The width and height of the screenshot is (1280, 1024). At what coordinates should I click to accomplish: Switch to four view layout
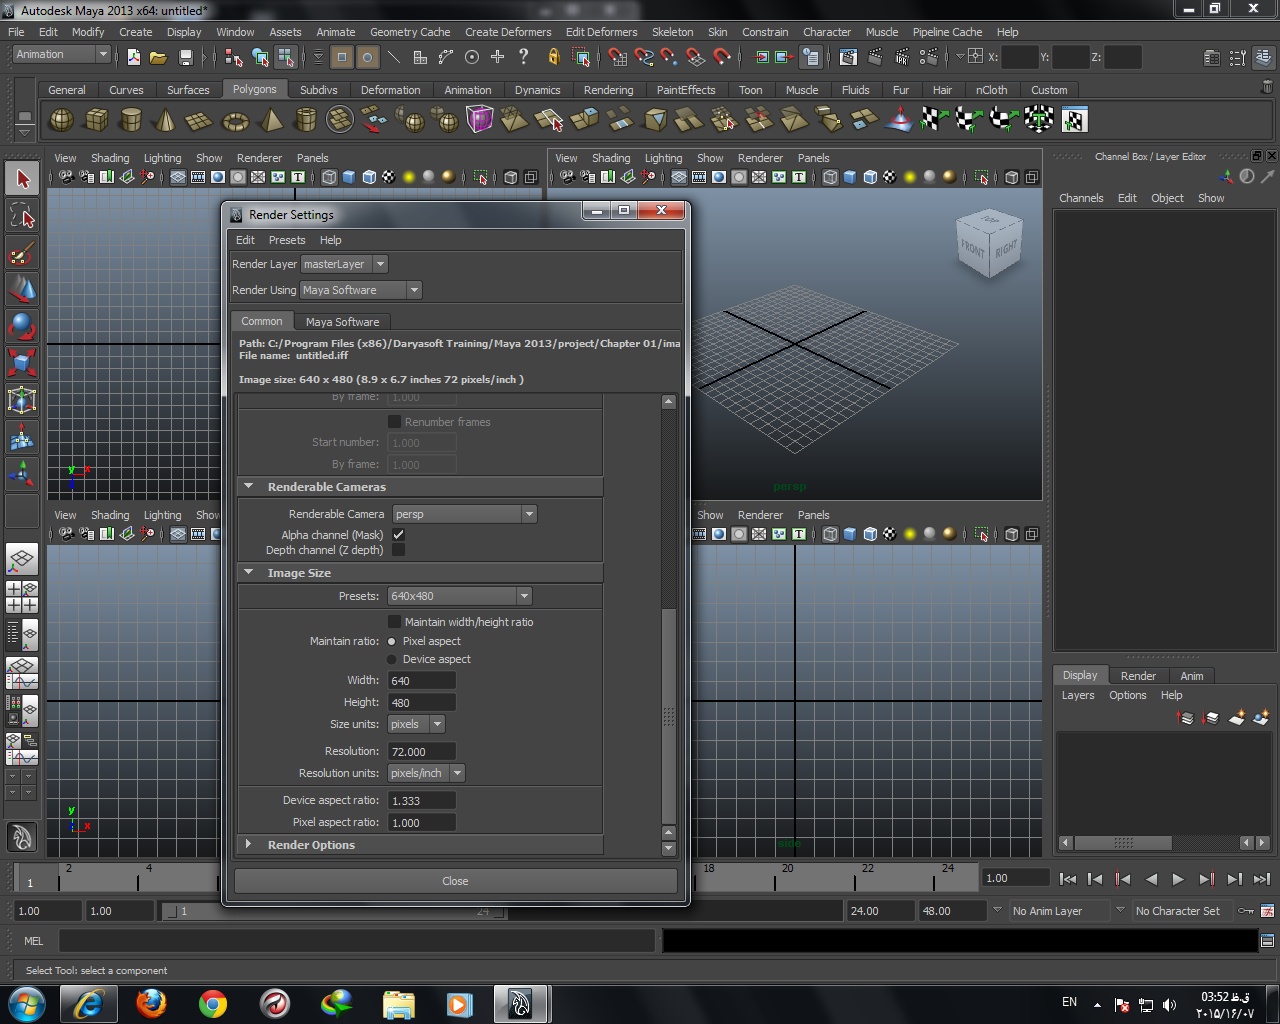coord(22,597)
